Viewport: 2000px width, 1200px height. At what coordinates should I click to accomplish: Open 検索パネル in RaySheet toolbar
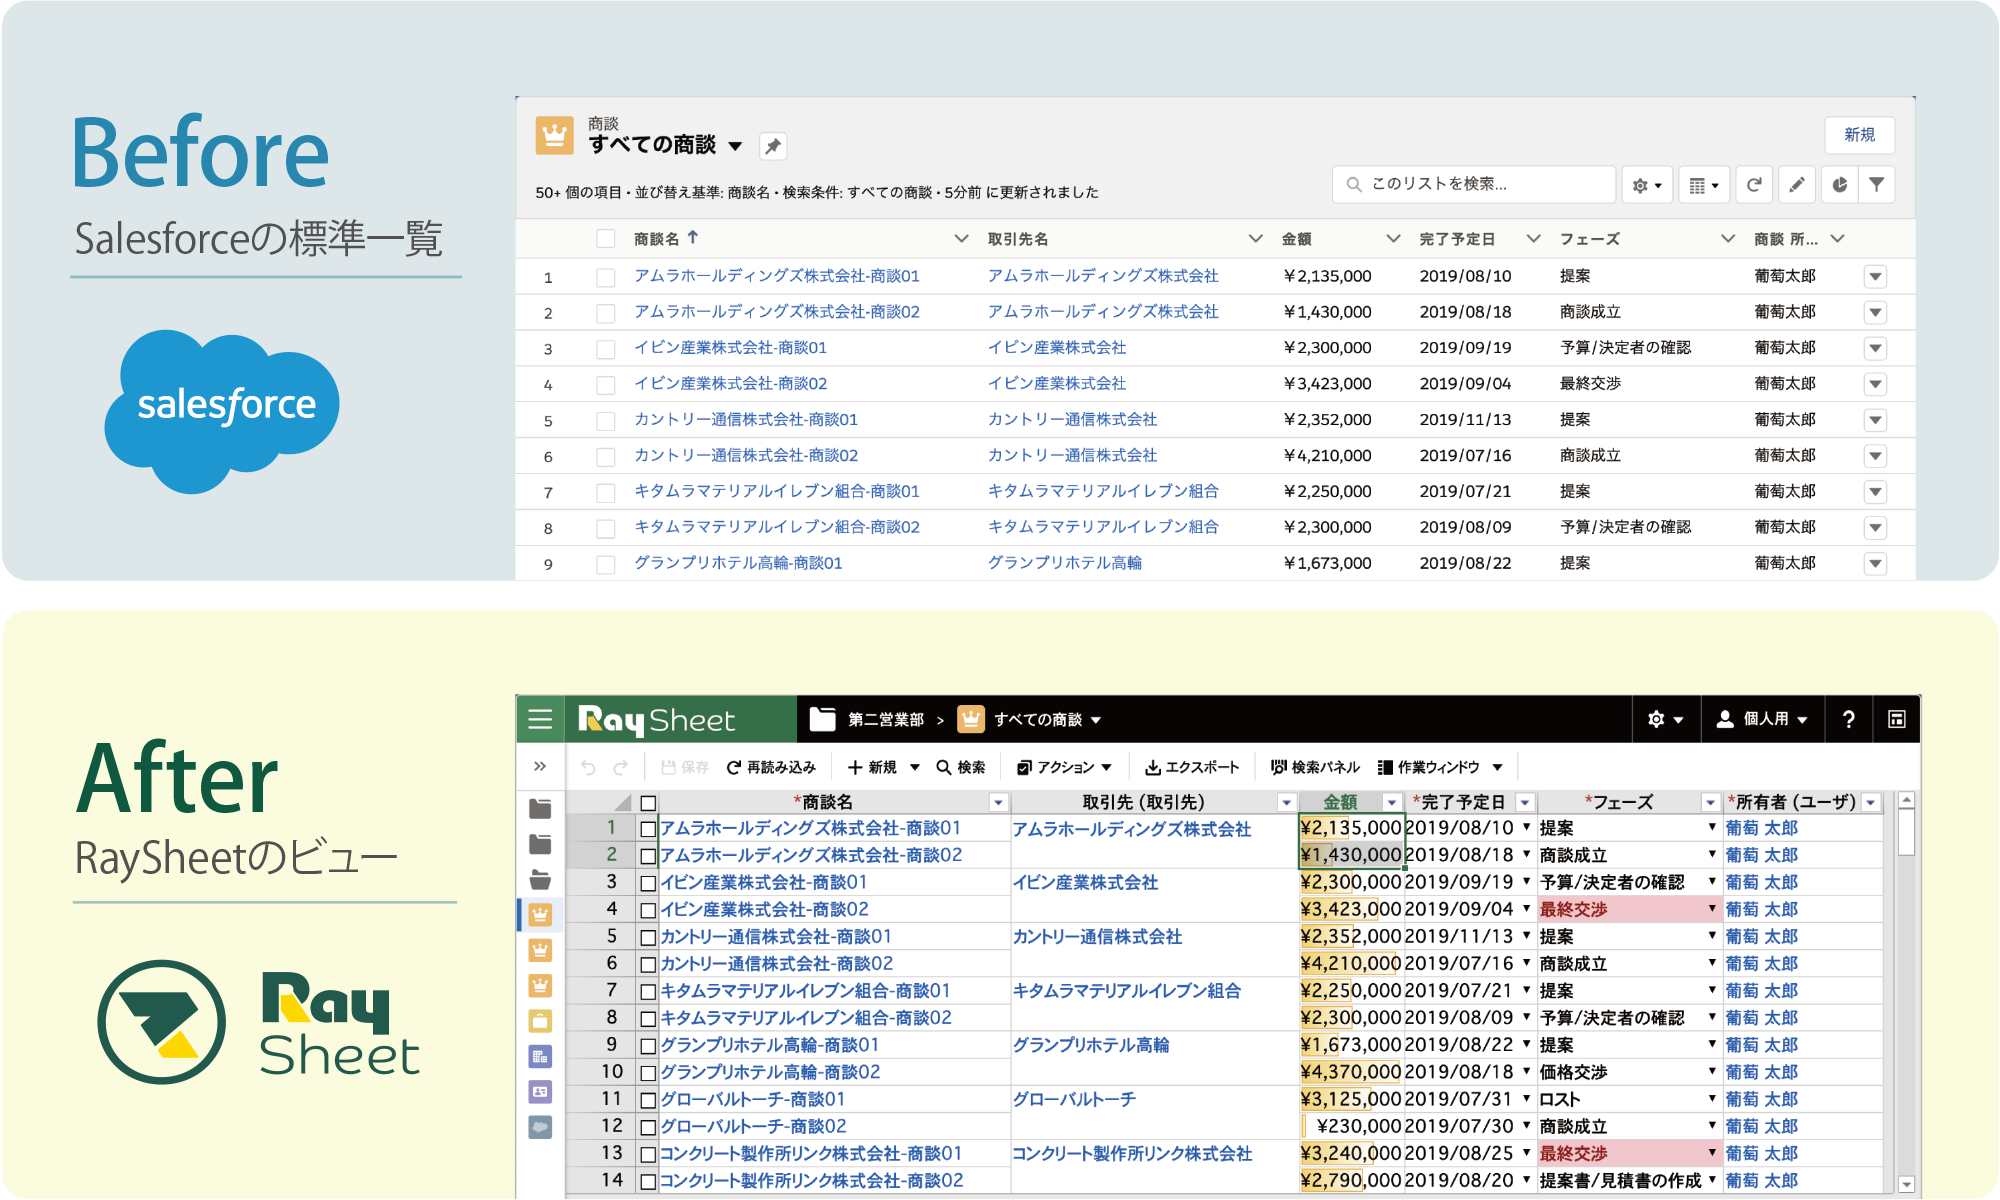click(1315, 767)
